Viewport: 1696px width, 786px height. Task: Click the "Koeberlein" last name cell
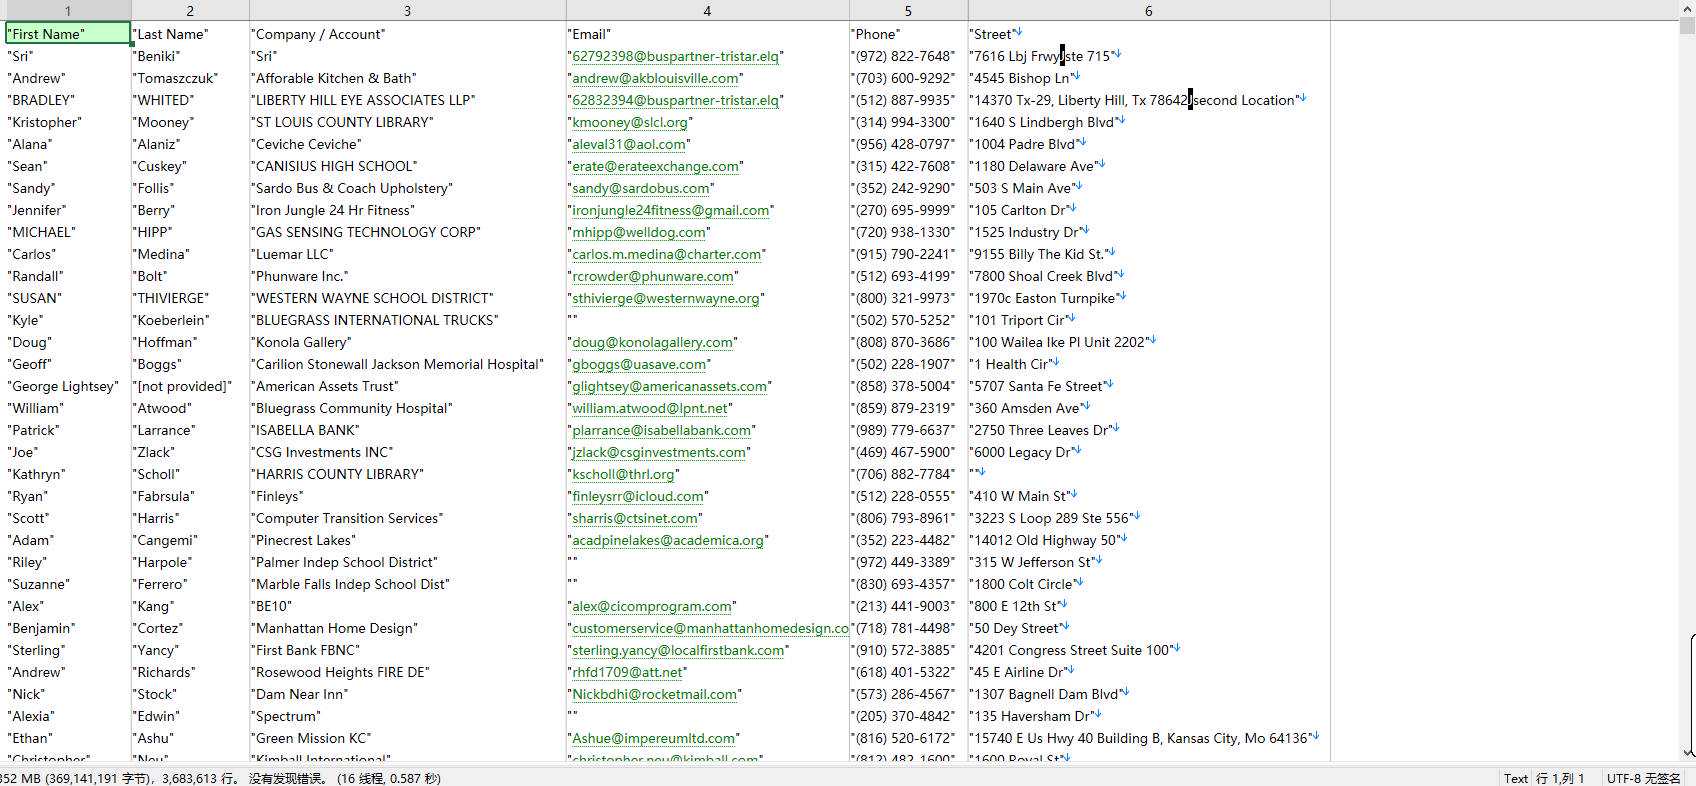coord(190,320)
